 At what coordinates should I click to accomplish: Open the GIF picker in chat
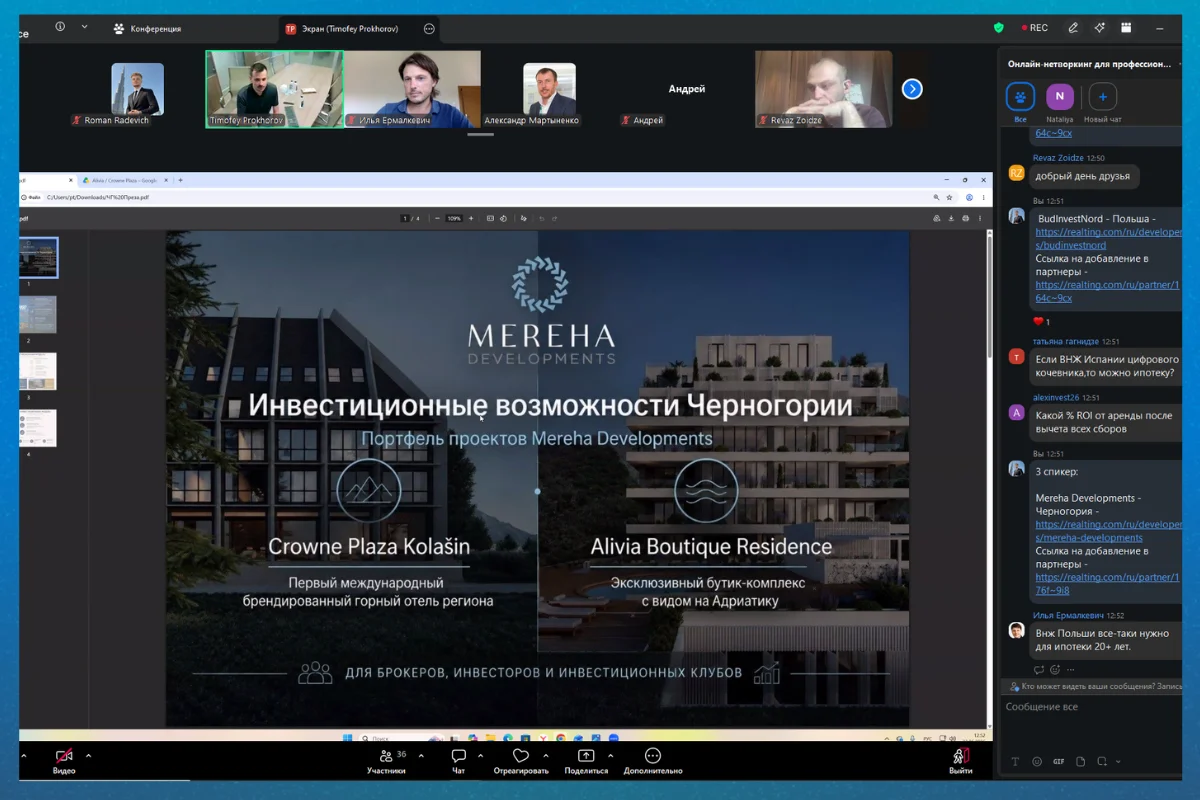pos(1058,762)
